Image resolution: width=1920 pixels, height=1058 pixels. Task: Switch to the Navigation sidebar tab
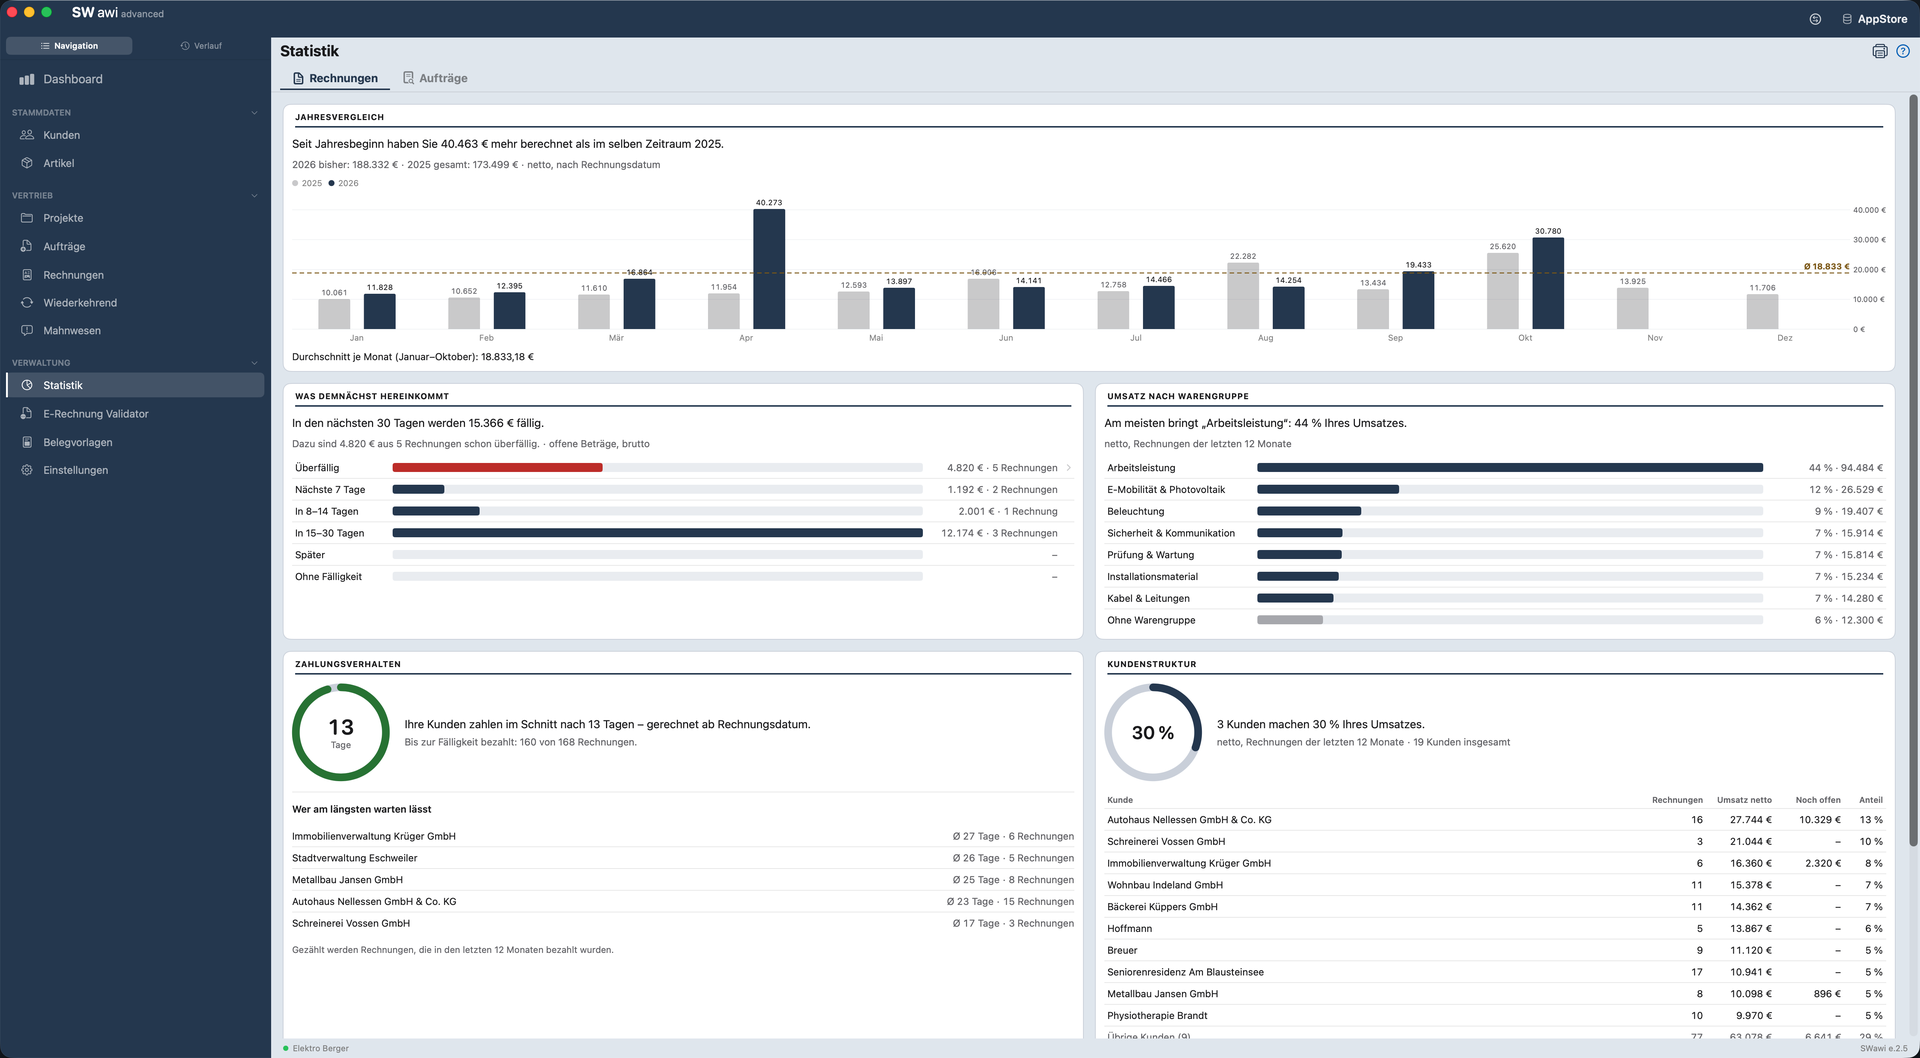pyautogui.click(x=69, y=46)
